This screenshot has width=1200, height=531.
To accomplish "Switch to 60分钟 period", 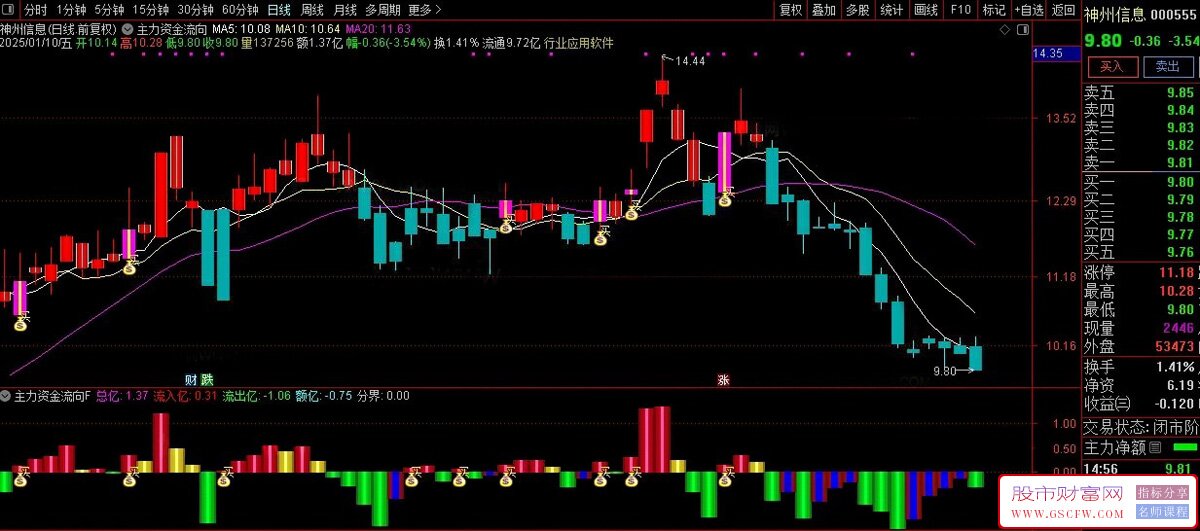I will pos(241,10).
